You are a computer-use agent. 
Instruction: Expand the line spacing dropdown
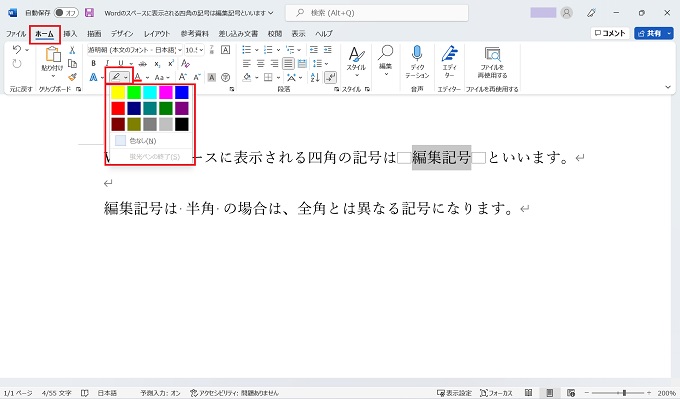[327, 64]
